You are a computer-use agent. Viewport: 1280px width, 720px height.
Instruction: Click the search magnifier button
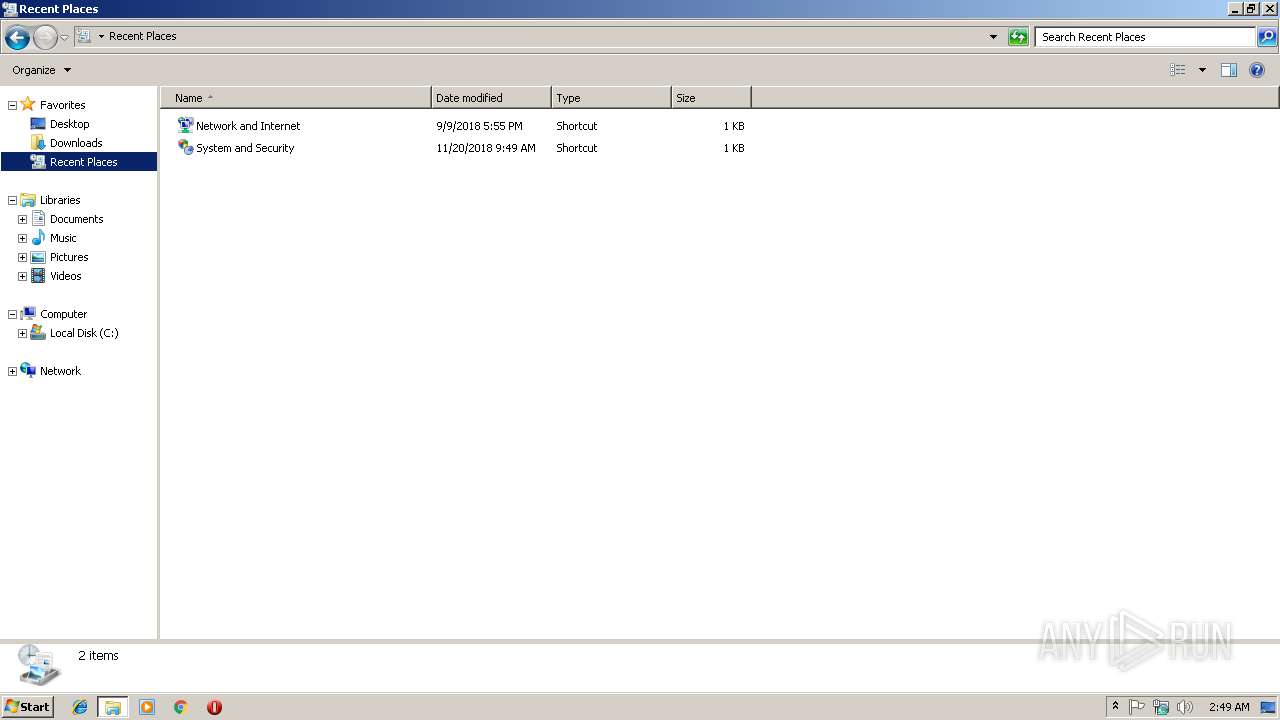(x=1267, y=37)
